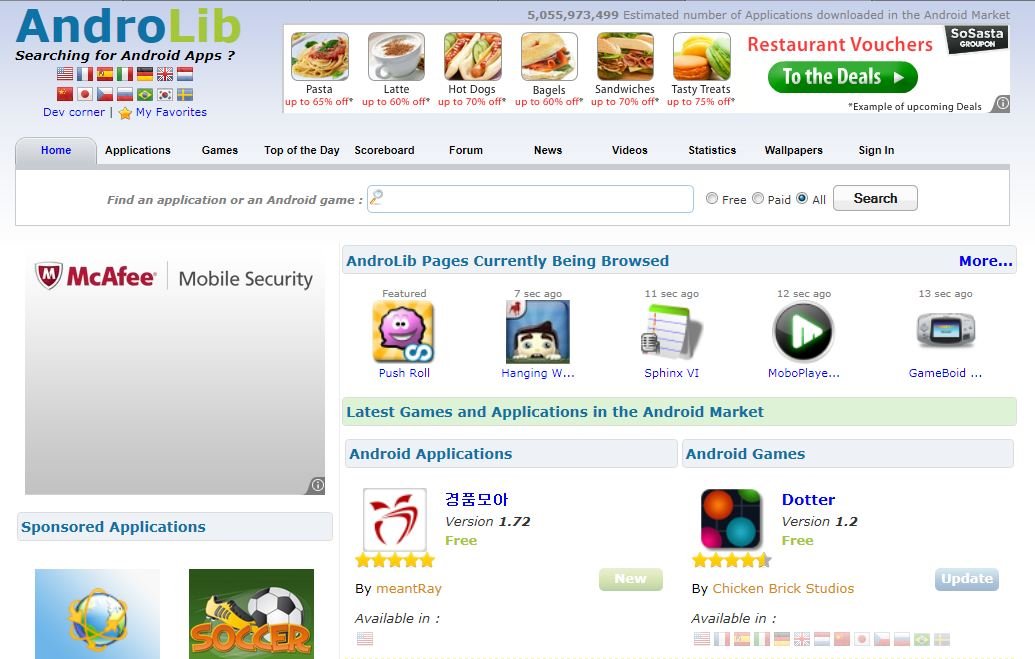This screenshot has height=659, width=1035.
Task: Focus the application search input field
Action: tap(530, 199)
